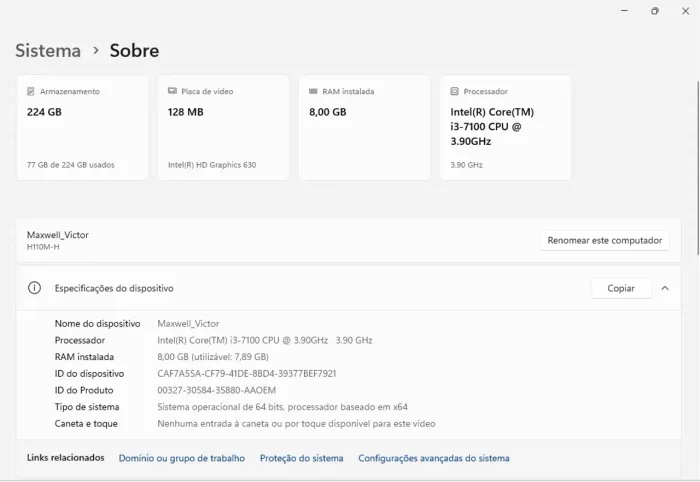Image resolution: width=700 pixels, height=482 pixels.
Task: Click the processor chip icon
Action: (x=454, y=91)
